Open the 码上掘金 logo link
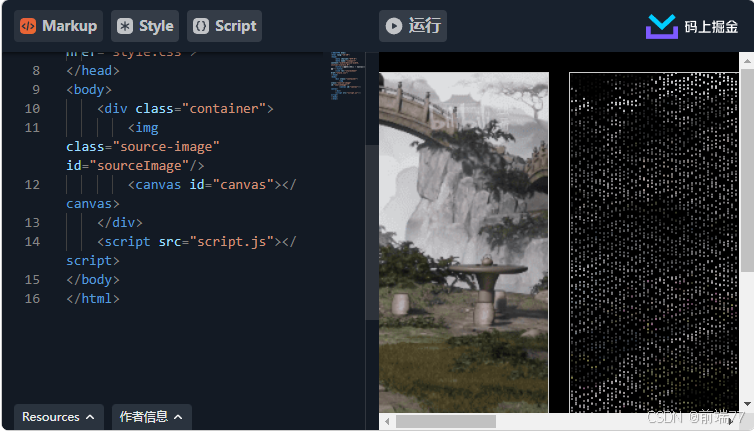 (x=691, y=26)
